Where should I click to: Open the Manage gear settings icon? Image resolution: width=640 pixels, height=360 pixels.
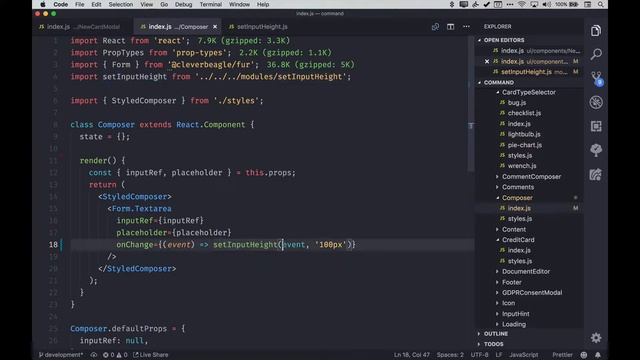596,338
